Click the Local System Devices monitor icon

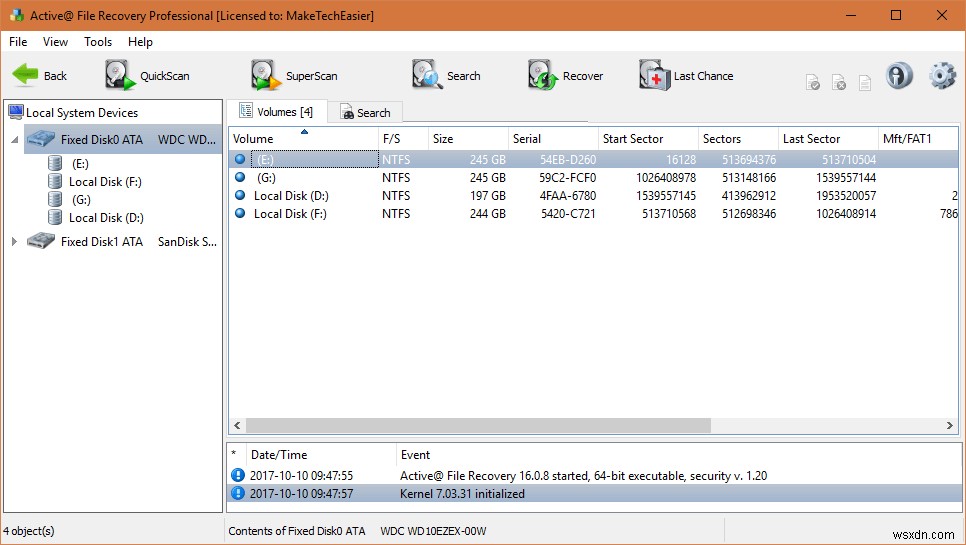[x=15, y=112]
